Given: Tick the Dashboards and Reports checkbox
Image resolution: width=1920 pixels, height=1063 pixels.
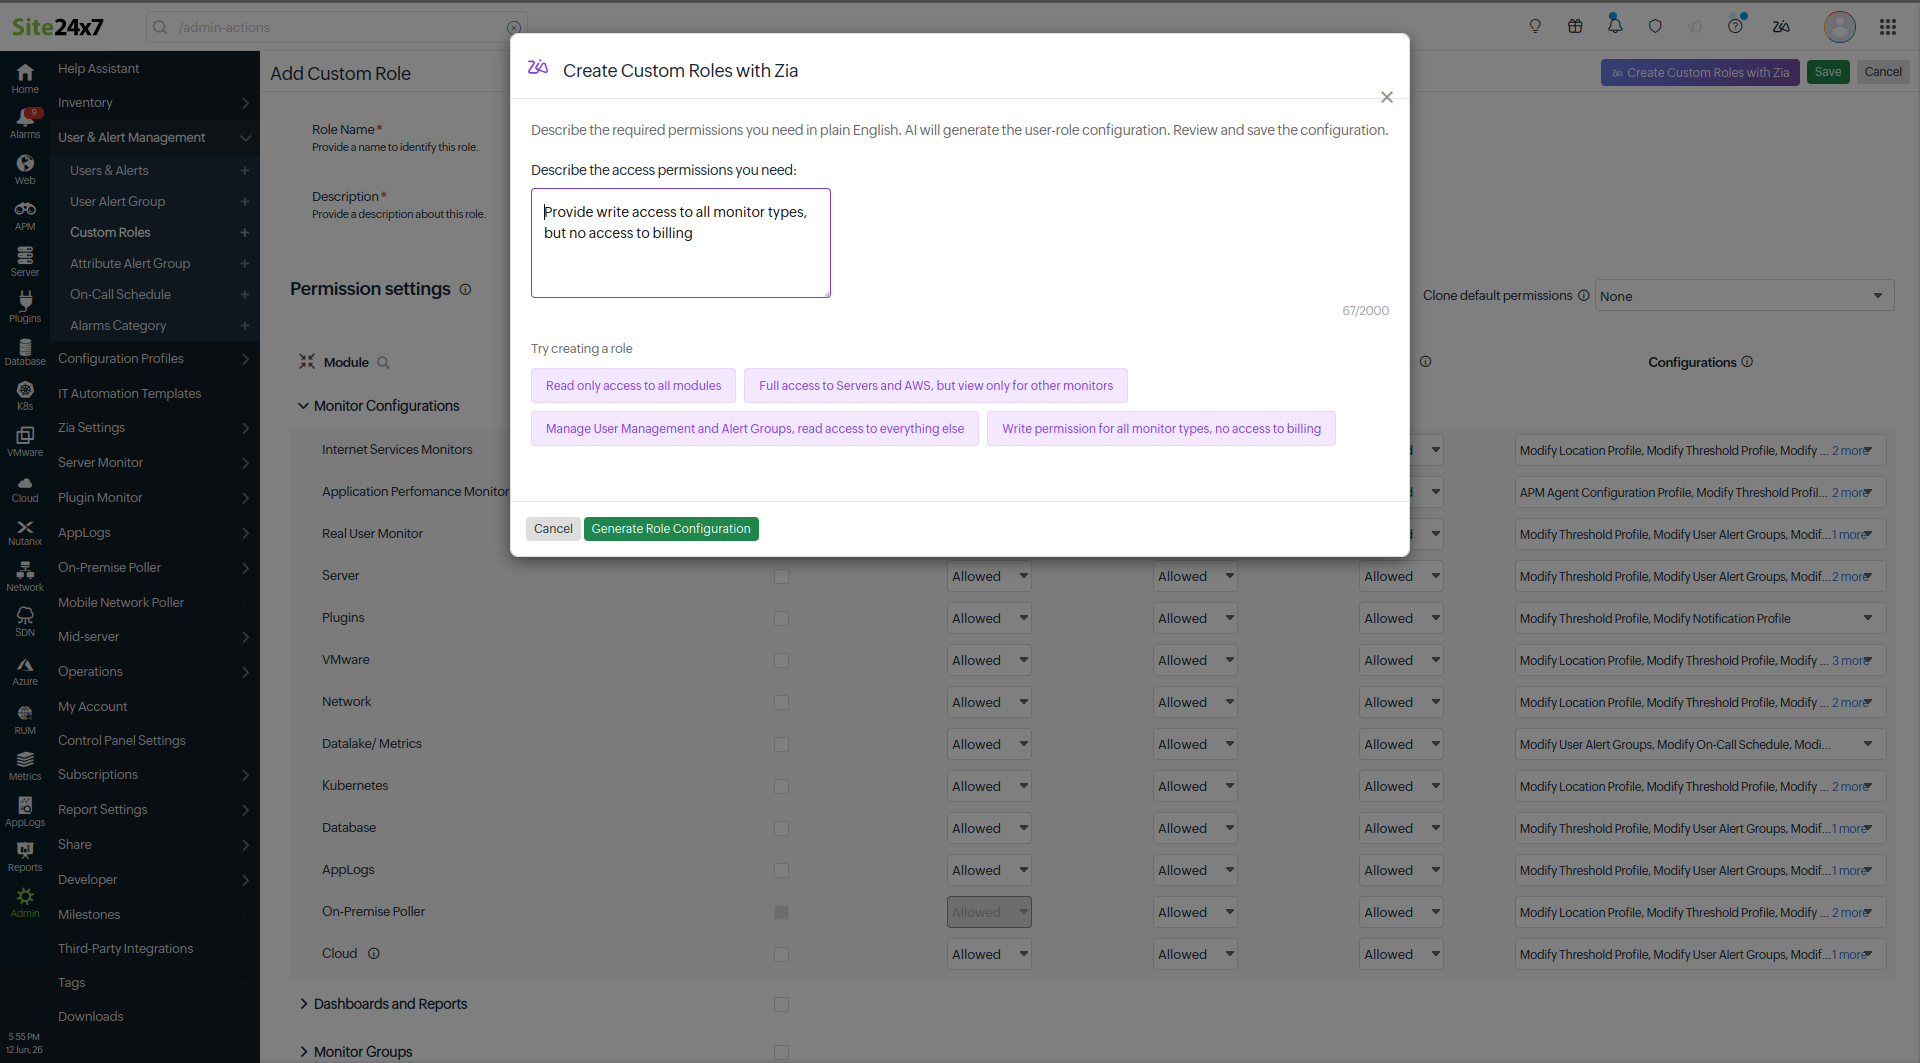Looking at the screenshot, I should [781, 1005].
